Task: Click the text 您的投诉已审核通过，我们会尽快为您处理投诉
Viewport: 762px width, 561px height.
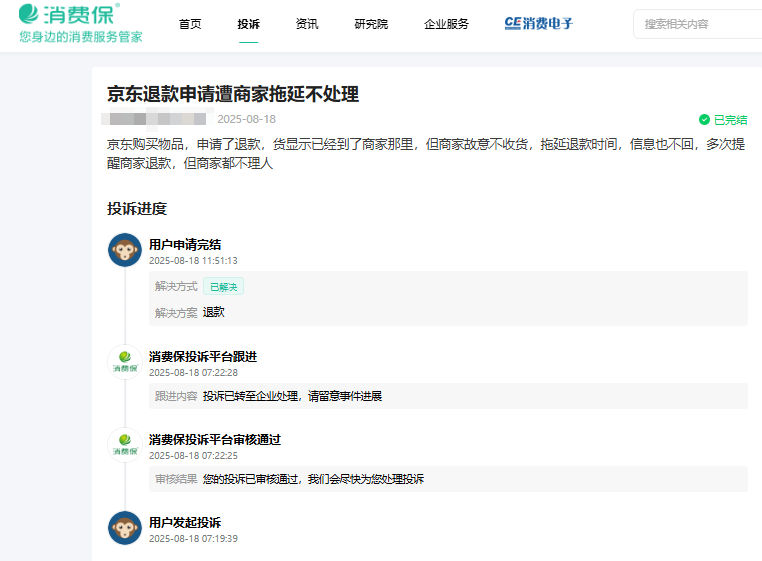Action: [313, 479]
